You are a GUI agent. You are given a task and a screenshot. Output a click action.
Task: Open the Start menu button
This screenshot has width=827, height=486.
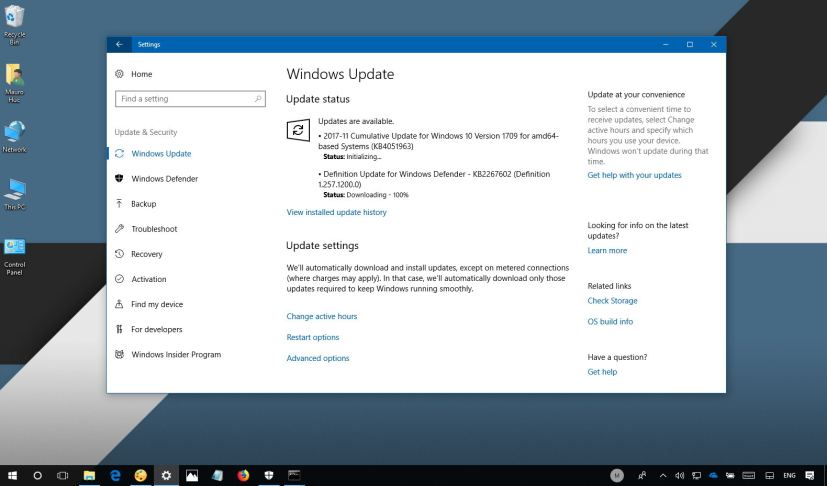(12, 475)
